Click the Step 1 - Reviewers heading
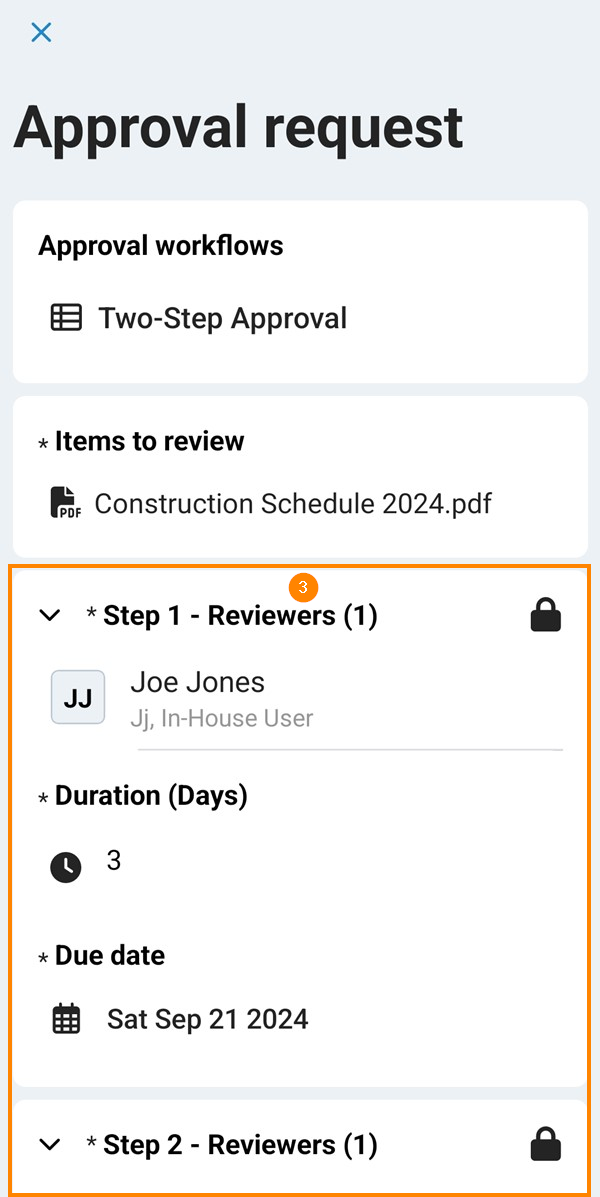Screen dimensions: 600x1197 [x=240, y=616]
